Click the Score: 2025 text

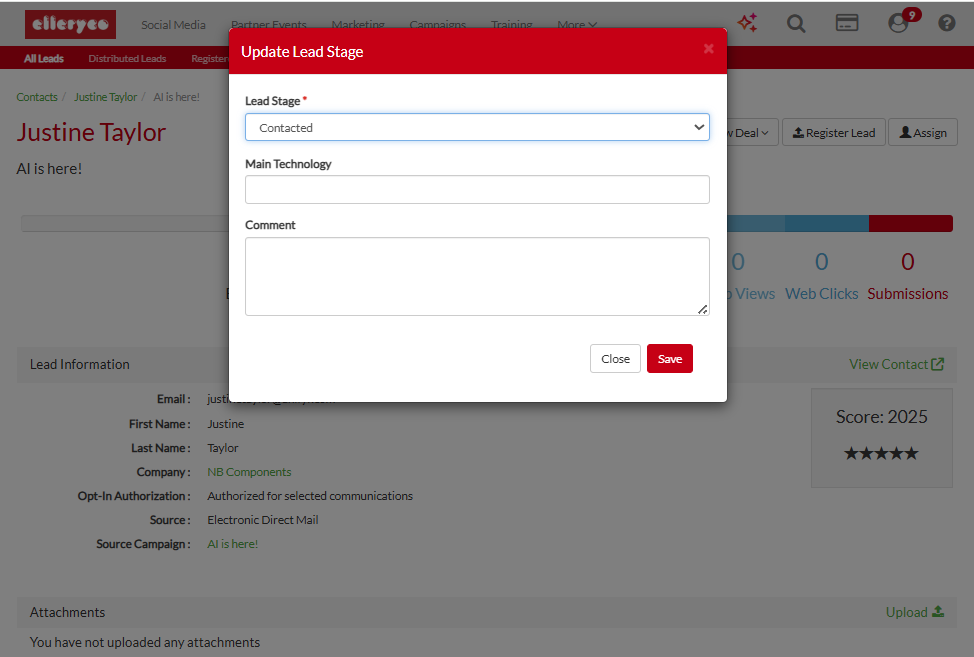(x=881, y=417)
